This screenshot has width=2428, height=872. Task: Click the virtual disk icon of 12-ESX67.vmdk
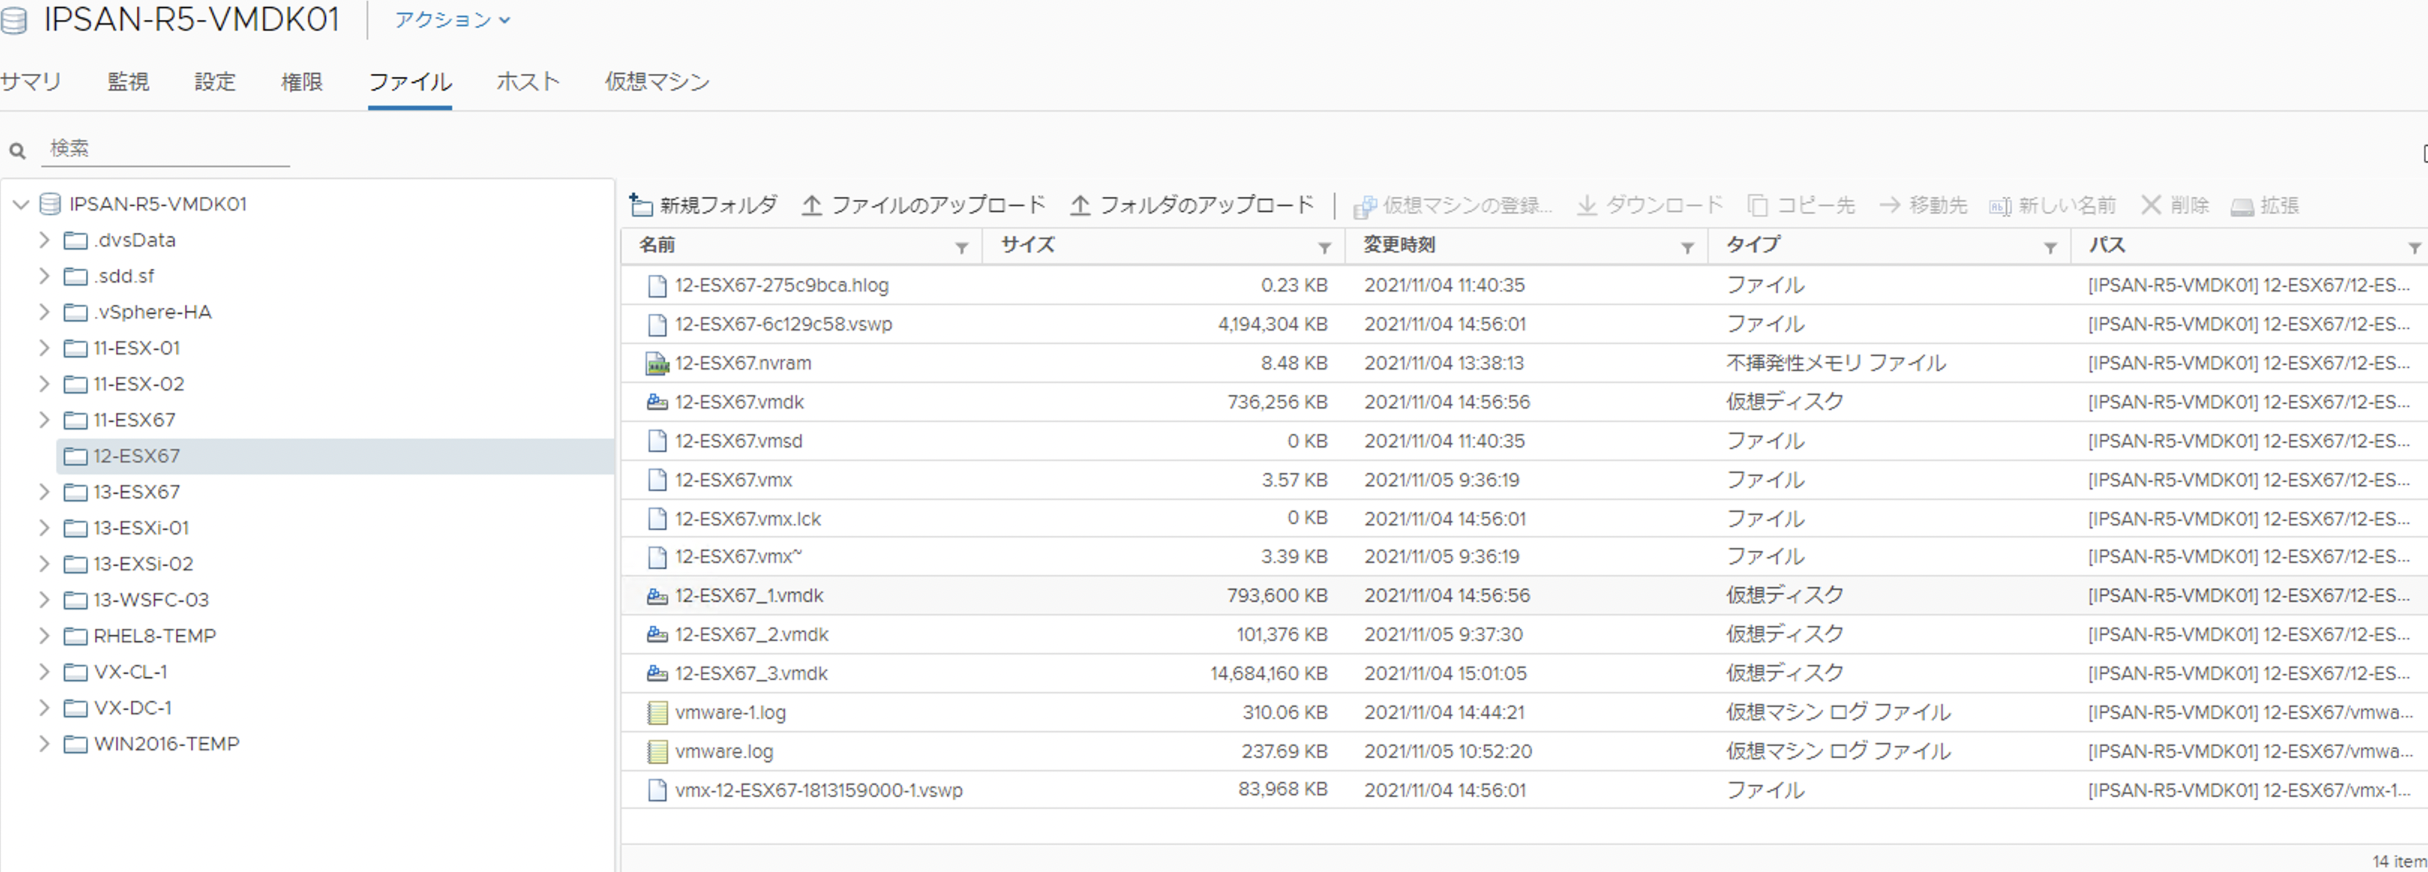[x=657, y=402]
